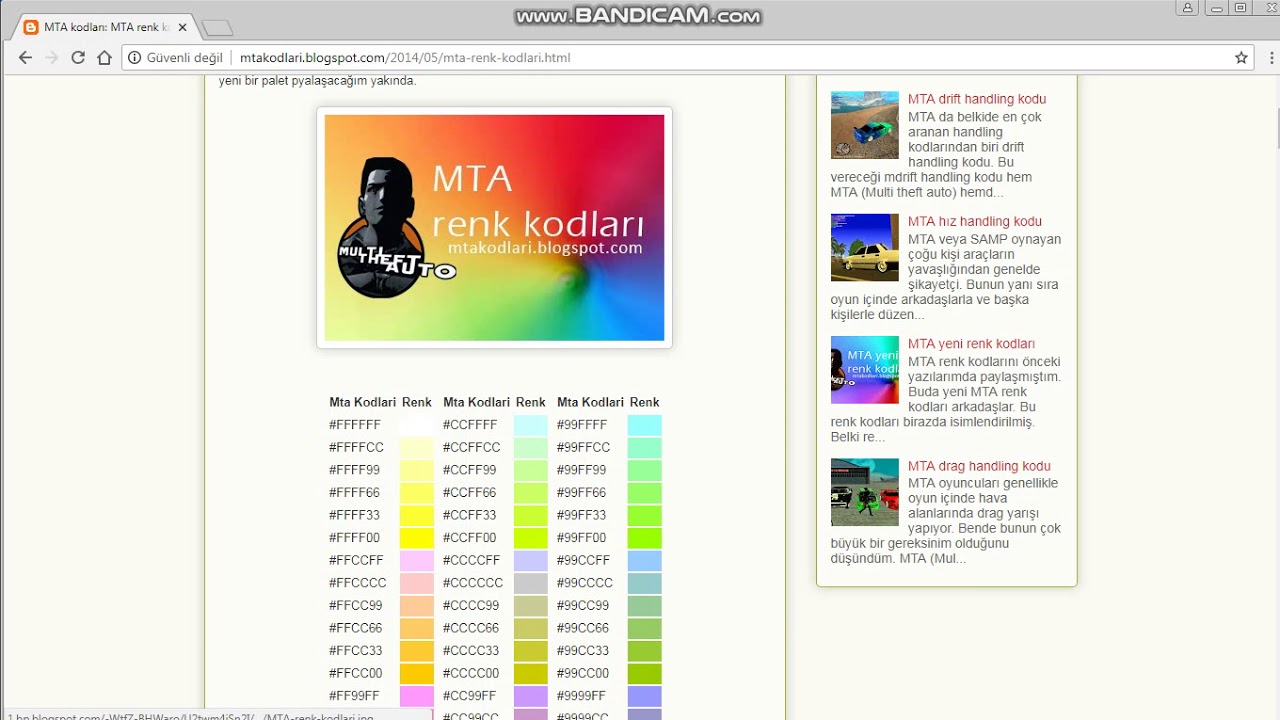The width and height of the screenshot is (1280, 720).
Task: Select the MTA kodları: MTA renk tab
Action: pyautogui.click(x=104, y=27)
